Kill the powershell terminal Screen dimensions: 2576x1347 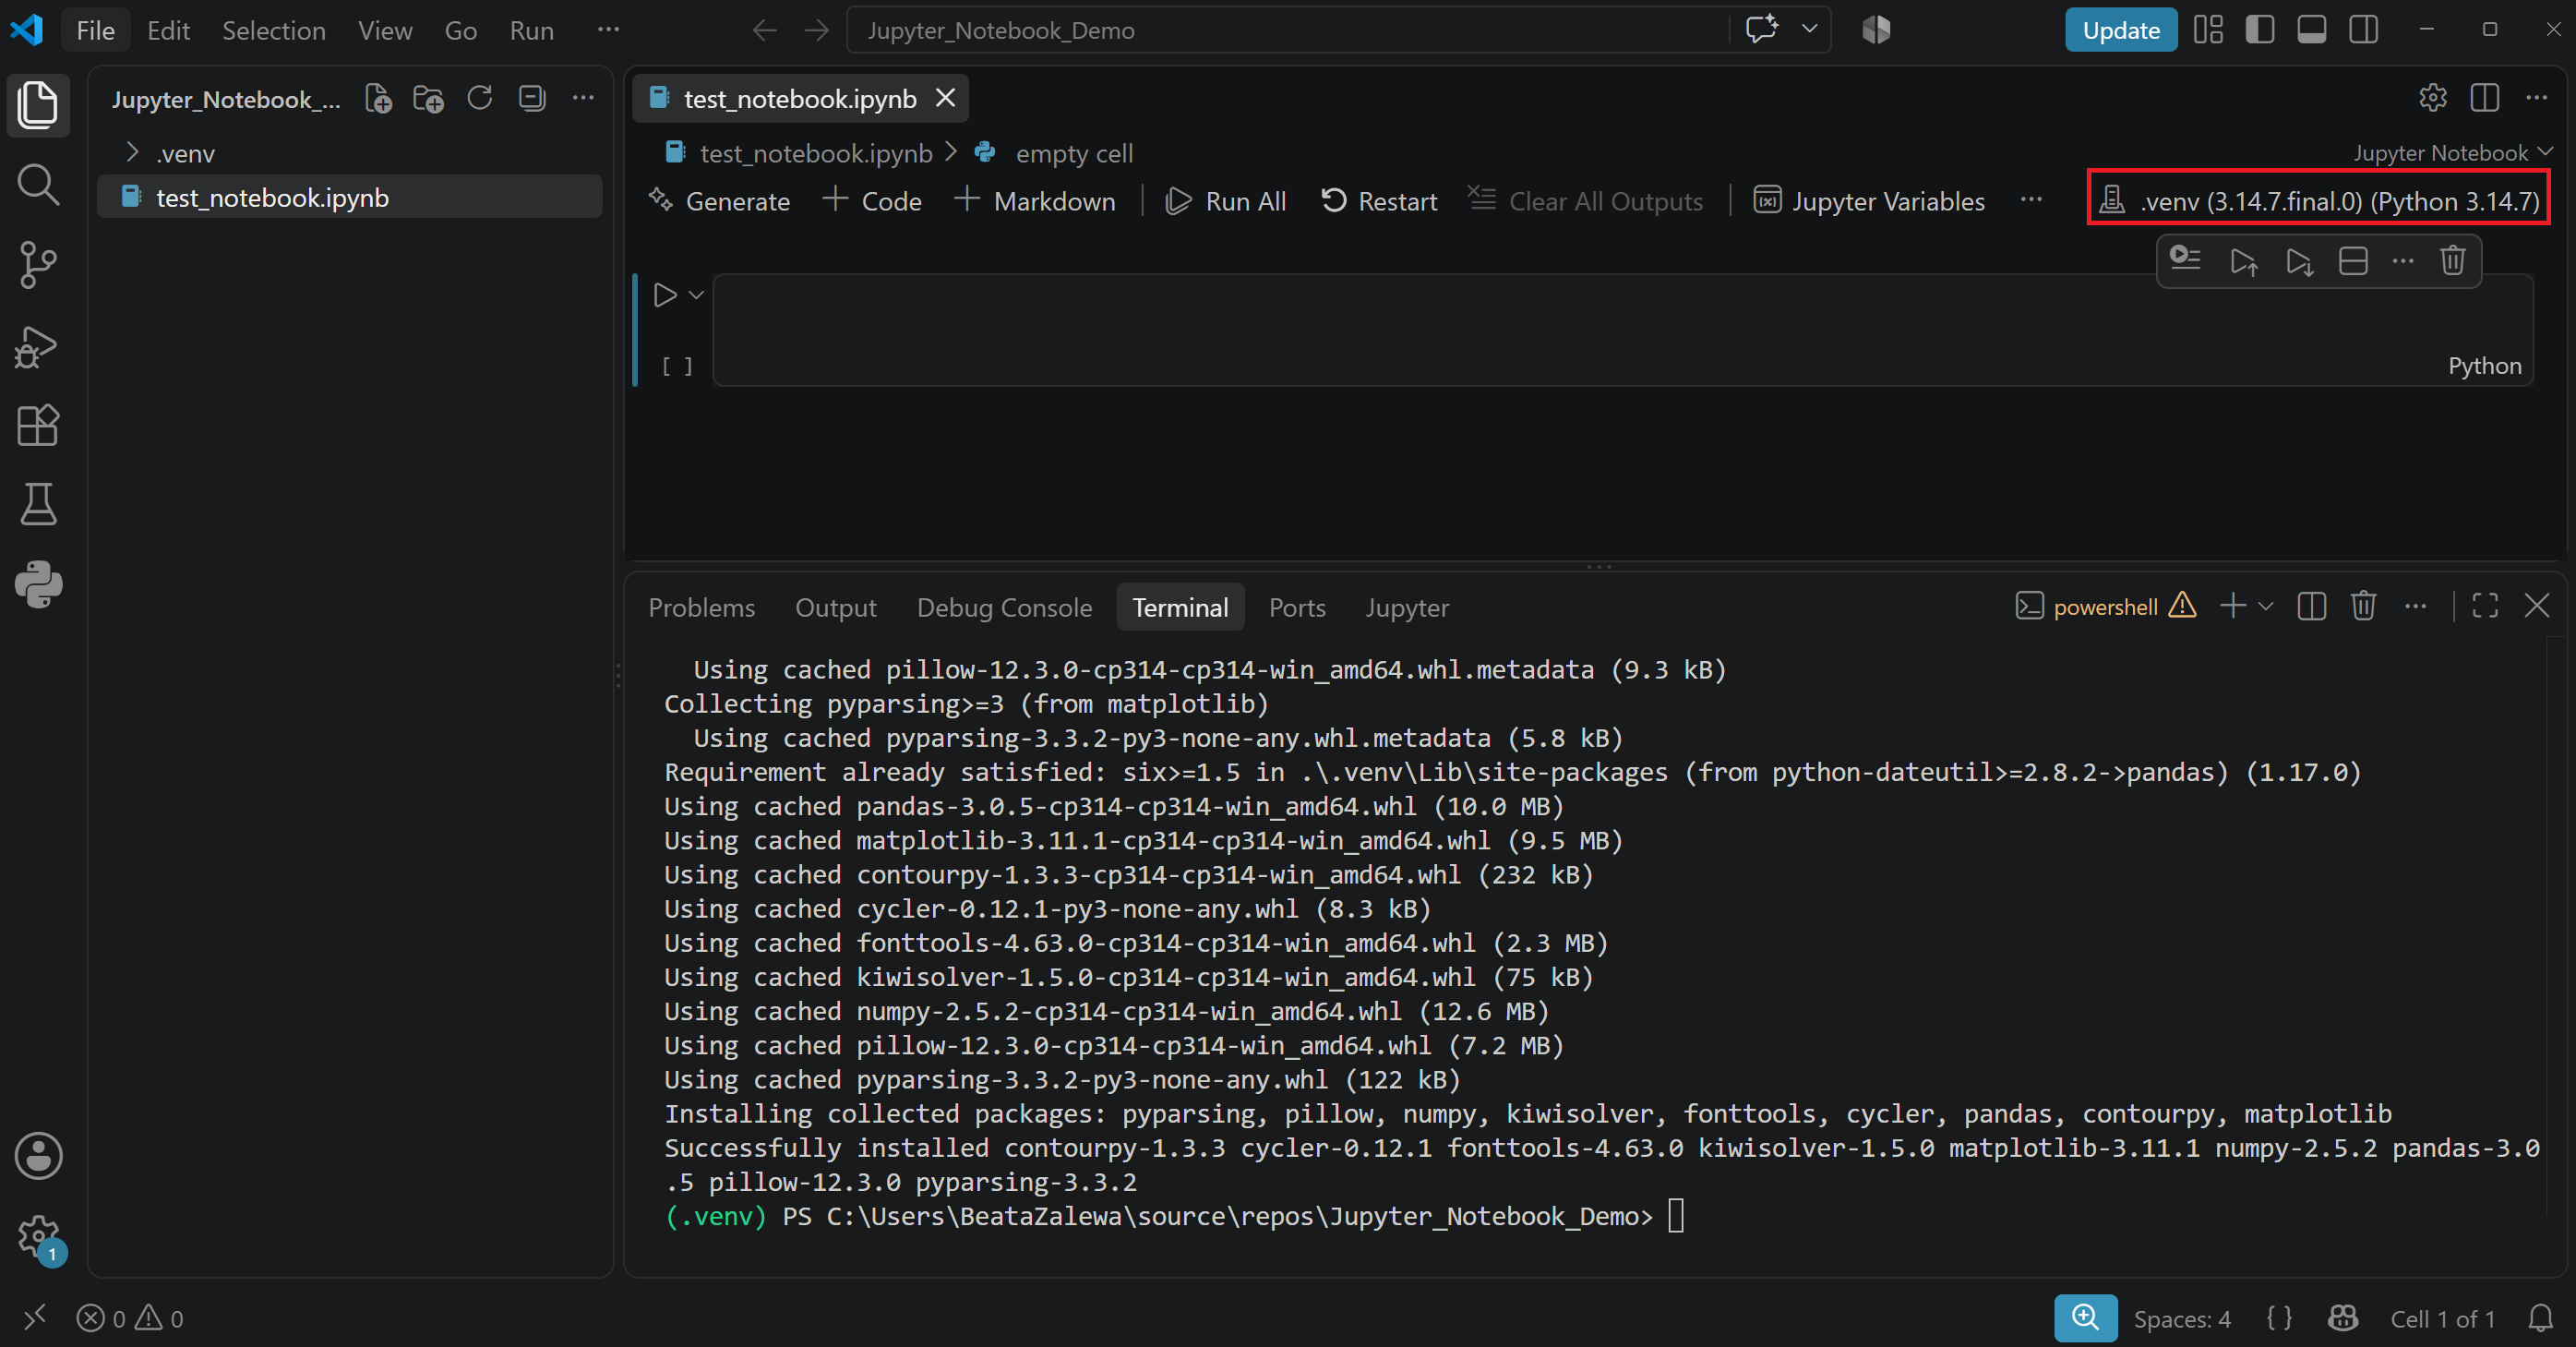[x=2363, y=606]
